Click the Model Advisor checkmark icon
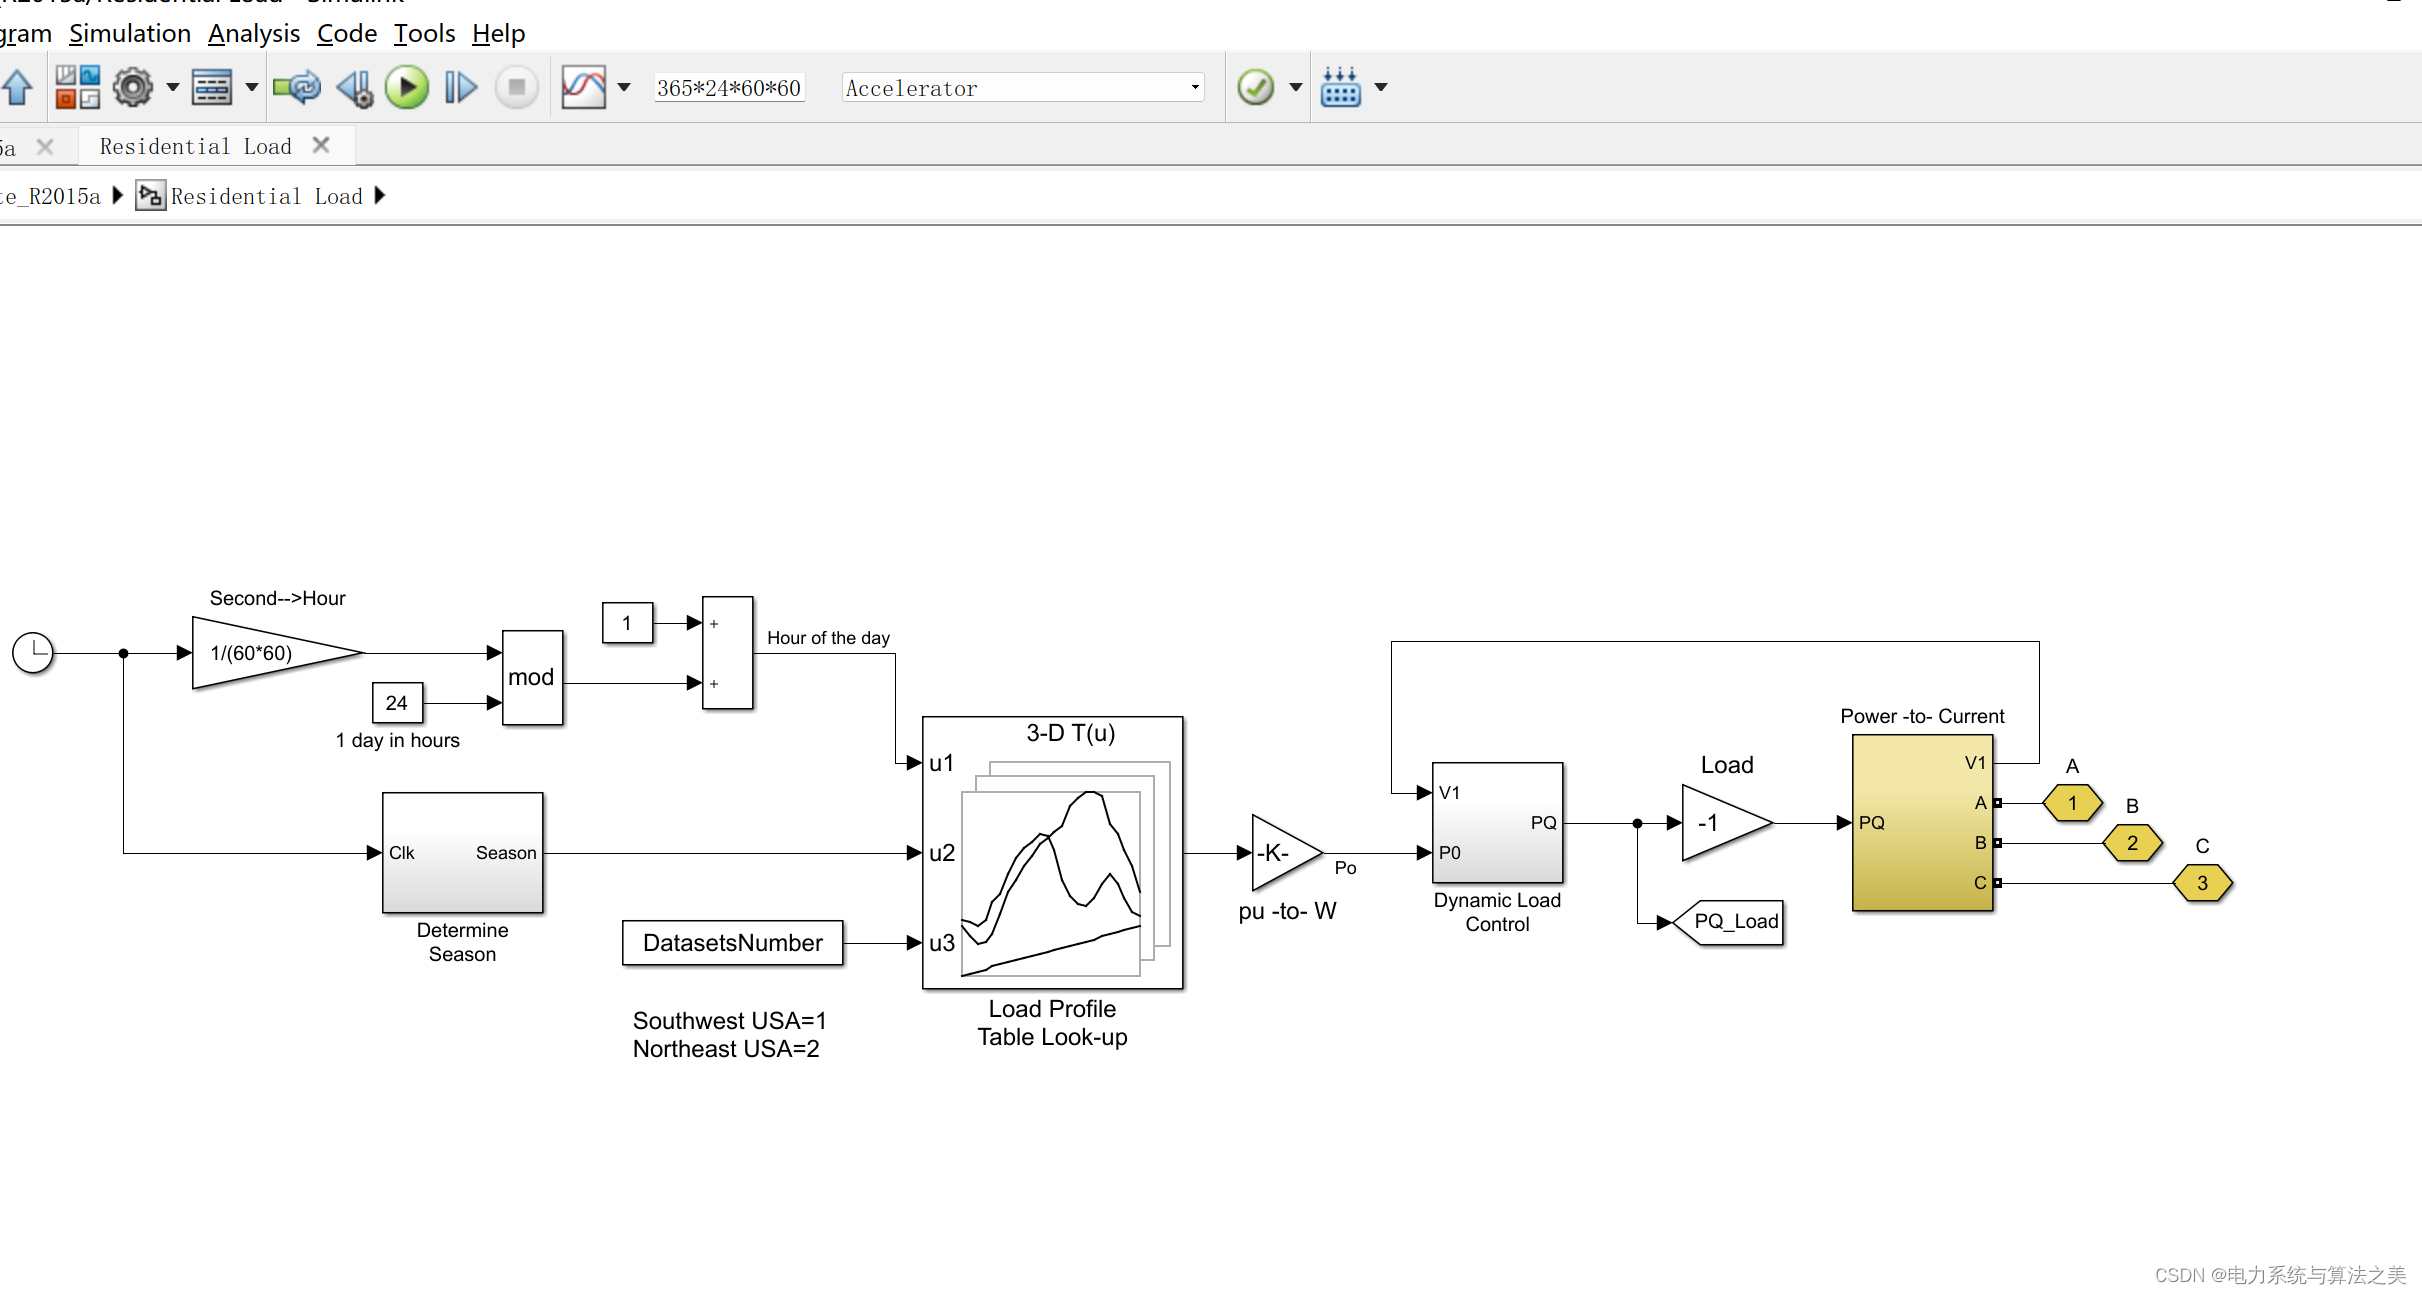The image size is (2422, 1294). pyautogui.click(x=1256, y=88)
